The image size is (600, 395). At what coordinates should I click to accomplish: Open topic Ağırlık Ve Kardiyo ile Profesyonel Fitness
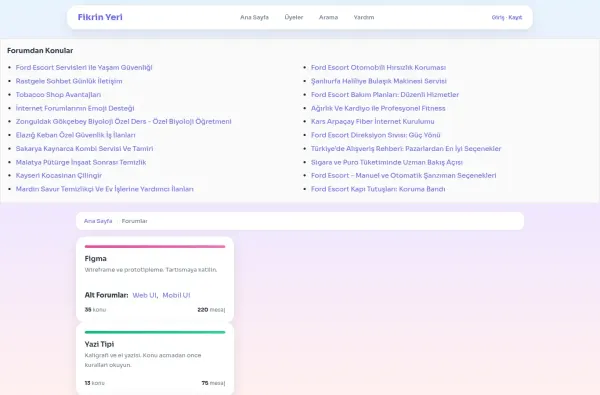click(x=378, y=108)
